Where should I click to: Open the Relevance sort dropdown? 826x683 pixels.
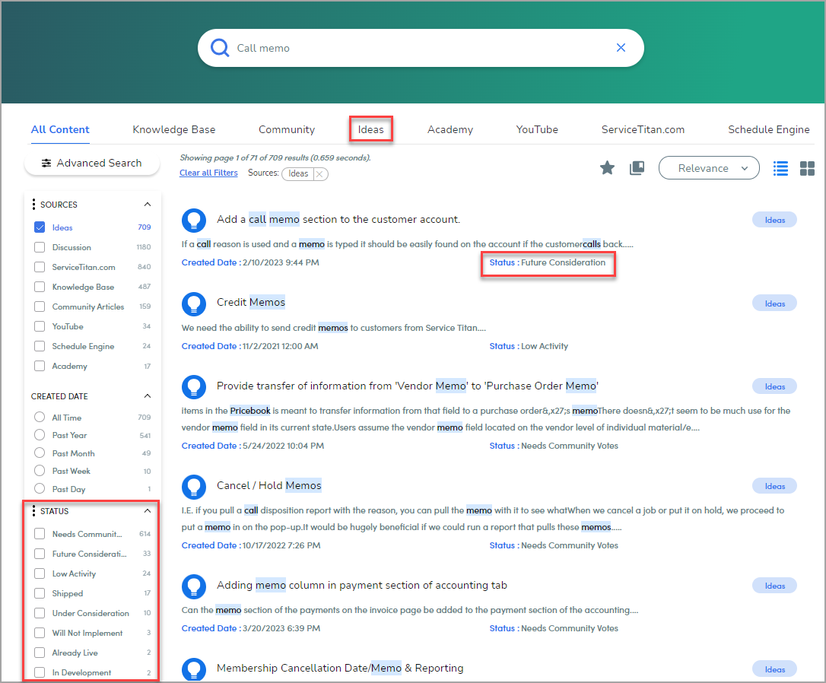pyautogui.click(x=708, y=168)
